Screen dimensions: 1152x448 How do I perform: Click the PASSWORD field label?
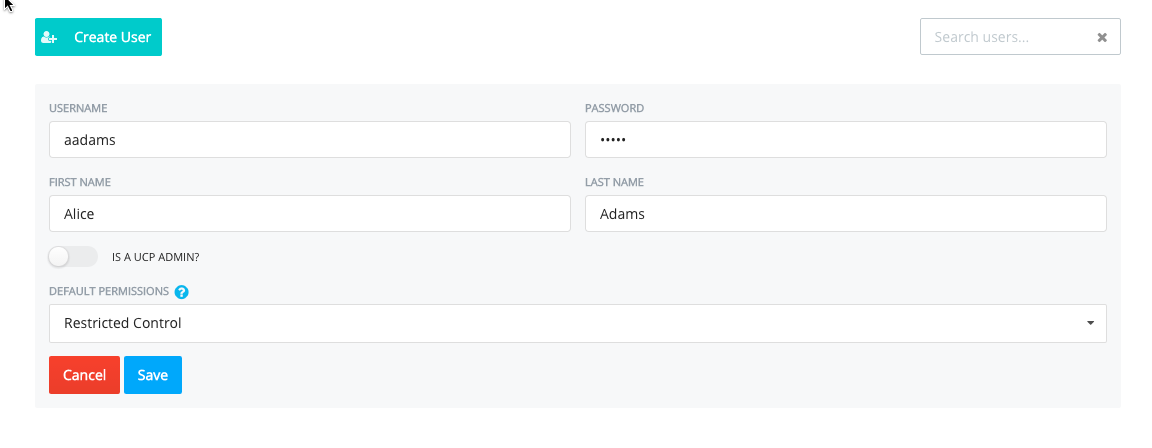614,108
